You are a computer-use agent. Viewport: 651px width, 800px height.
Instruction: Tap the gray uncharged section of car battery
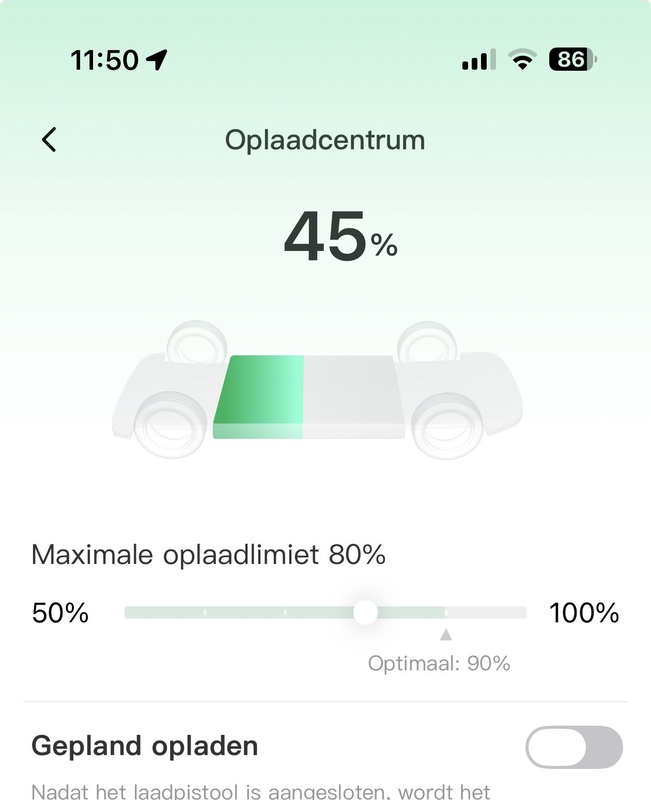pos(352,397)
